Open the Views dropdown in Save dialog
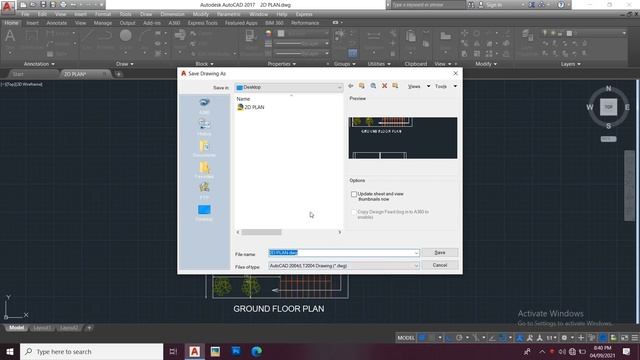 [418, 86]
